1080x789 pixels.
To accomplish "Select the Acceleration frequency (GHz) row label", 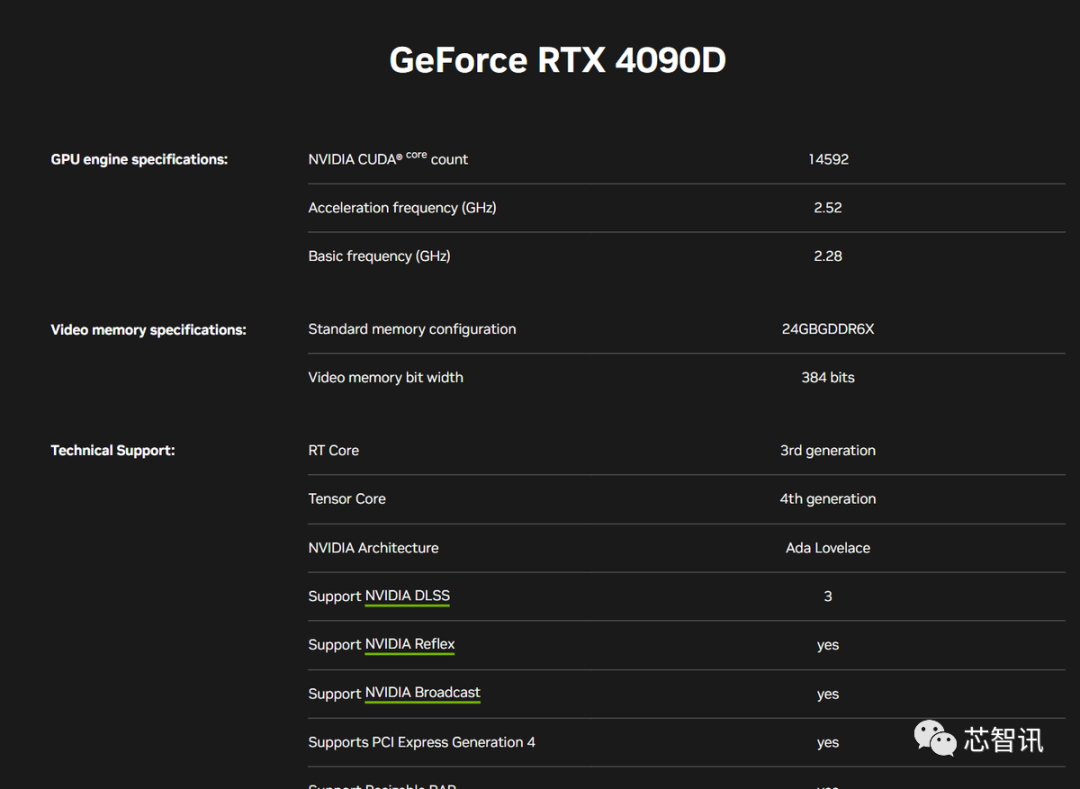I will [402, 208].
